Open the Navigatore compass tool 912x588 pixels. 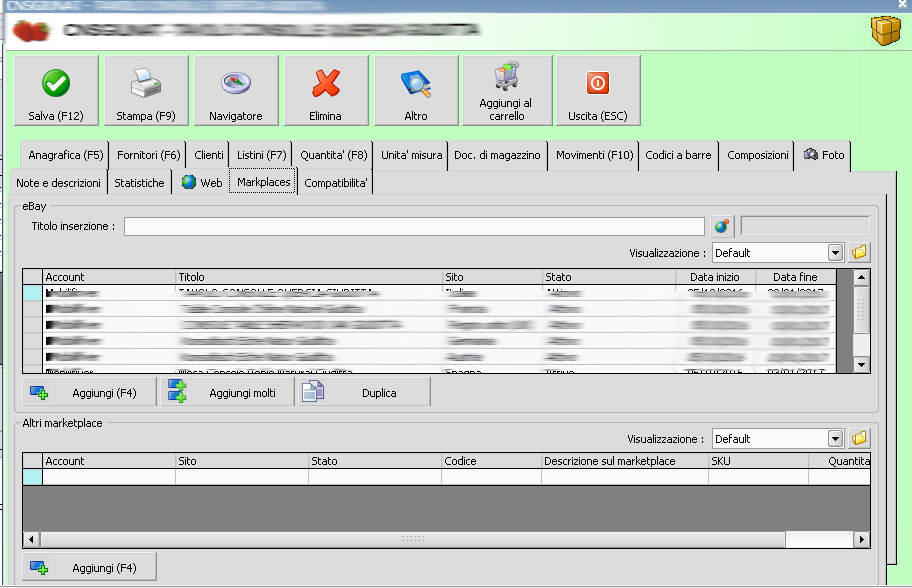(x=236, y=91)
